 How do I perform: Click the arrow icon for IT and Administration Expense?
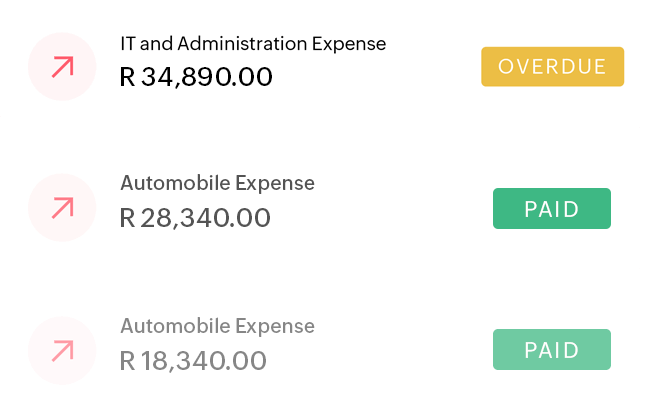[x=62, y=67]
